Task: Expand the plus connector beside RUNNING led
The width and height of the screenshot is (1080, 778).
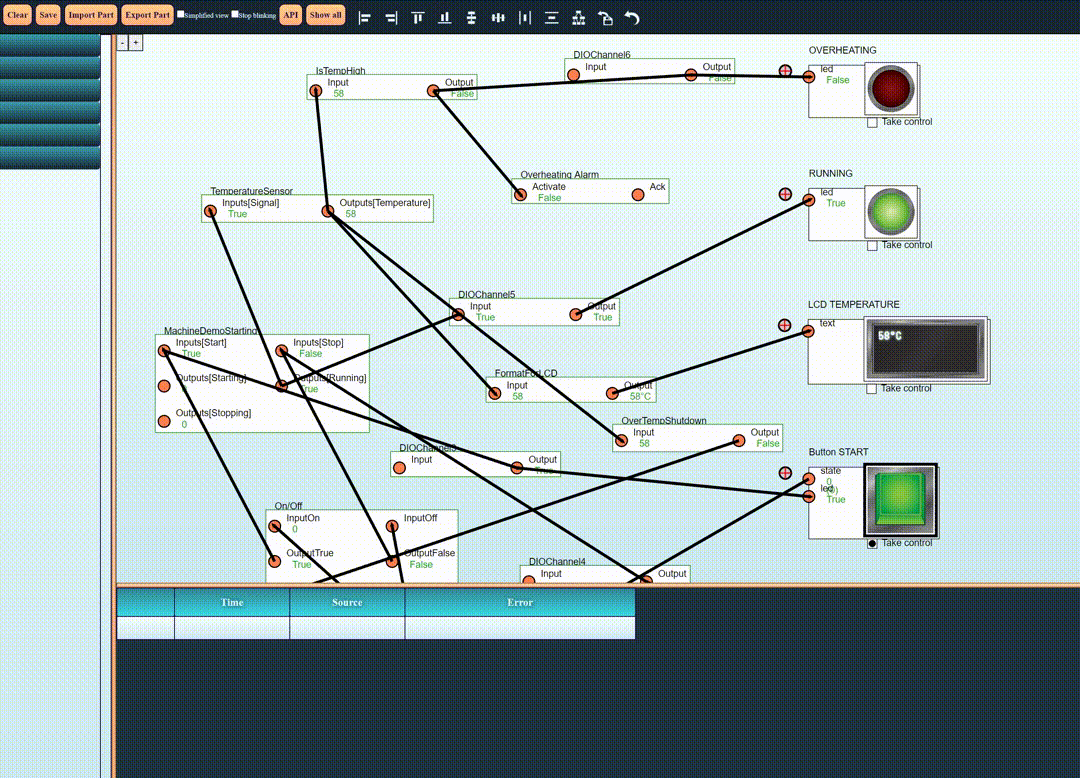Action: coord(785,194)
